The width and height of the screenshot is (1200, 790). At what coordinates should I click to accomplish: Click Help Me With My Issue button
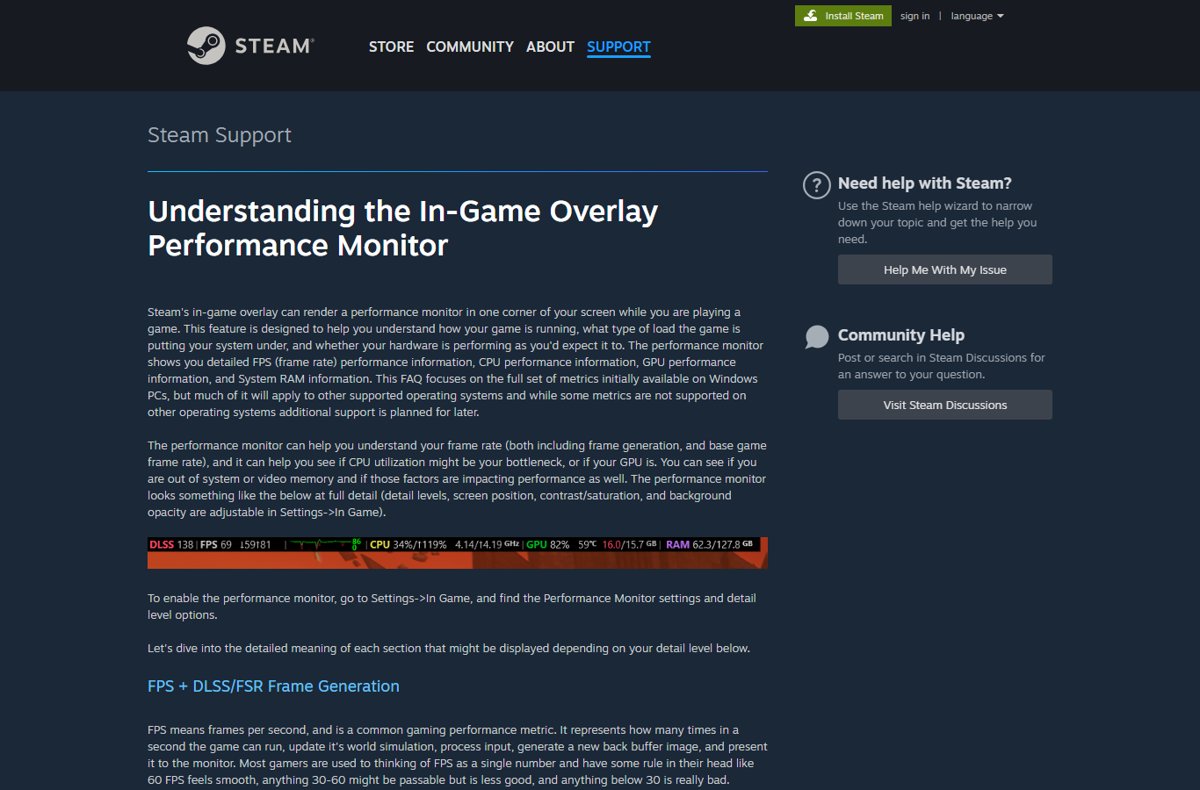(945, 270)
